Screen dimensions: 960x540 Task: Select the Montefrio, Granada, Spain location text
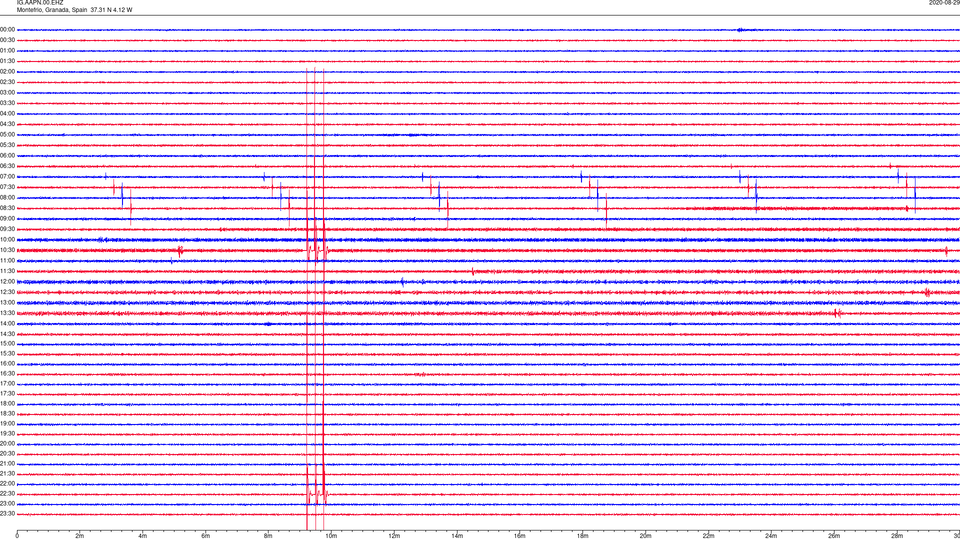[52, 10]
